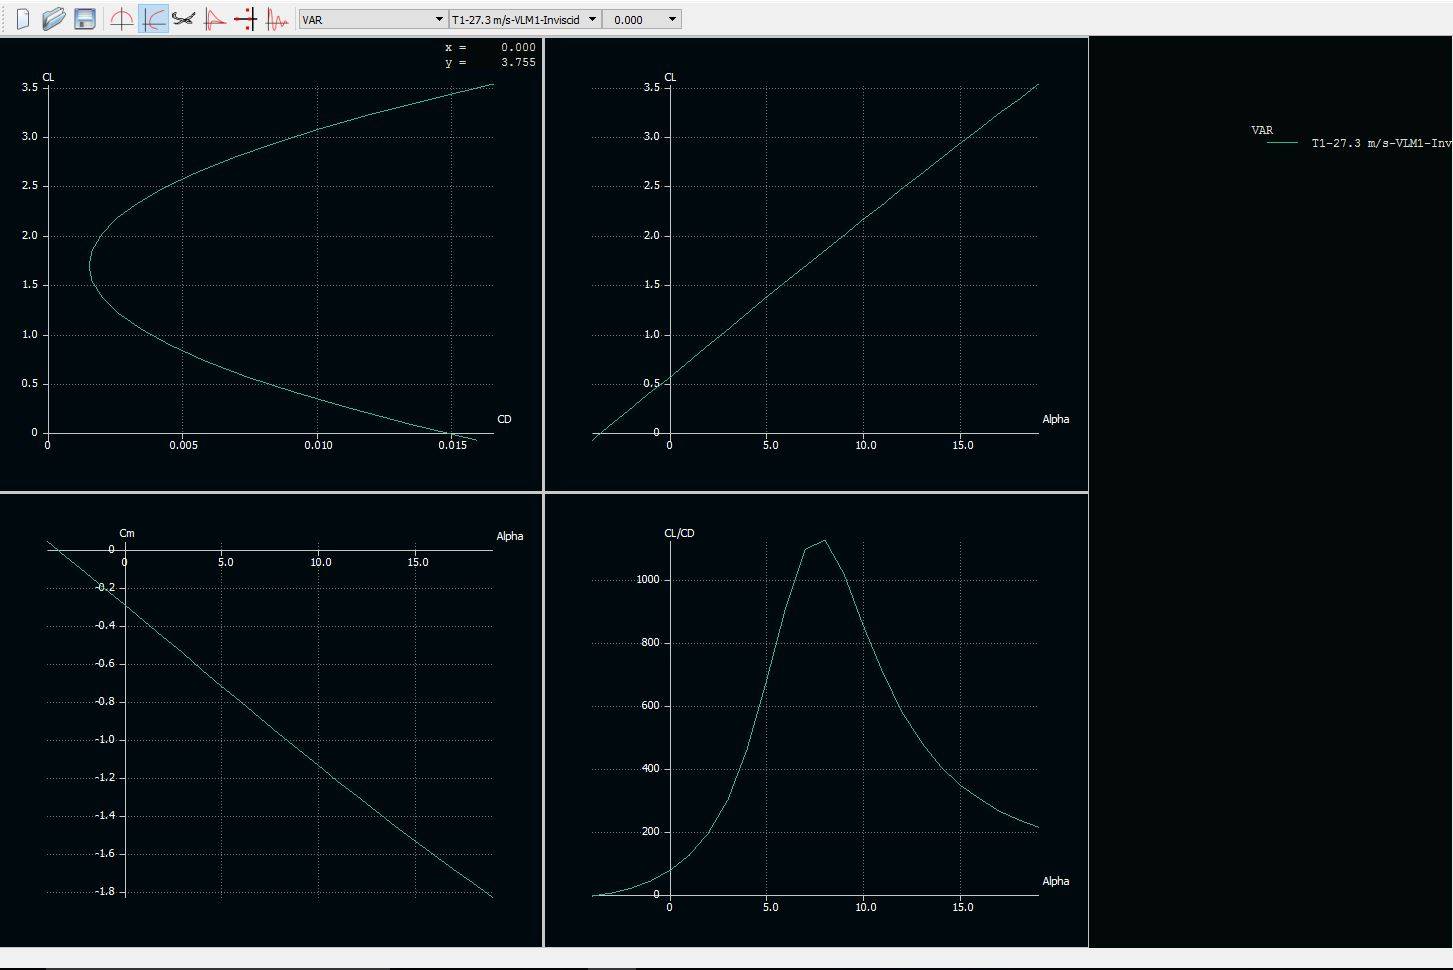Open the root locus stability view
Viewport: 1453px width, 970px height.
point(247,18)
